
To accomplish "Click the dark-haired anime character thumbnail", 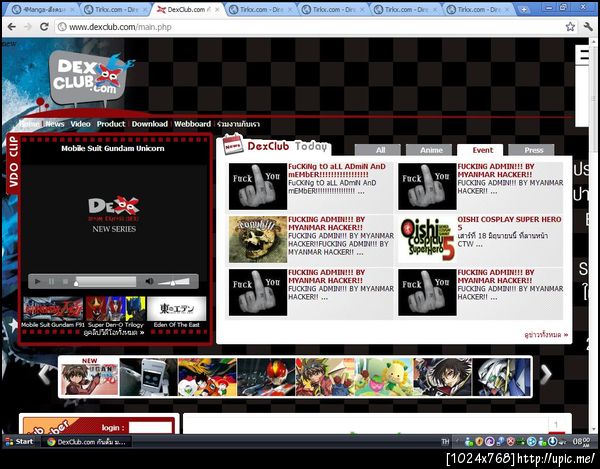I will tap(442, 377).
